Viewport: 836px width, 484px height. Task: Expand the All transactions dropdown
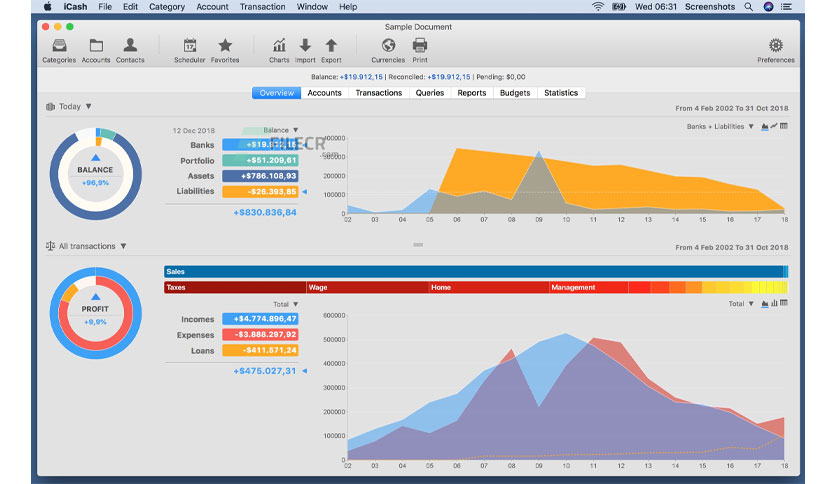[x=123, y=246]
